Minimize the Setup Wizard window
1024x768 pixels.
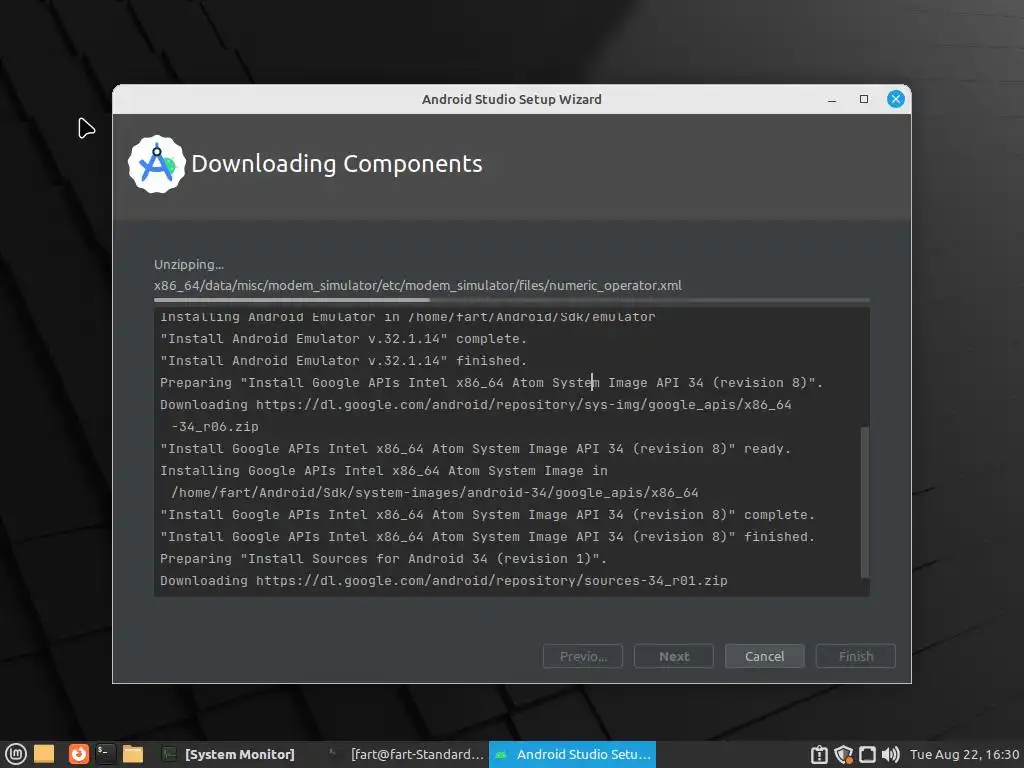[x=831, y=99]
